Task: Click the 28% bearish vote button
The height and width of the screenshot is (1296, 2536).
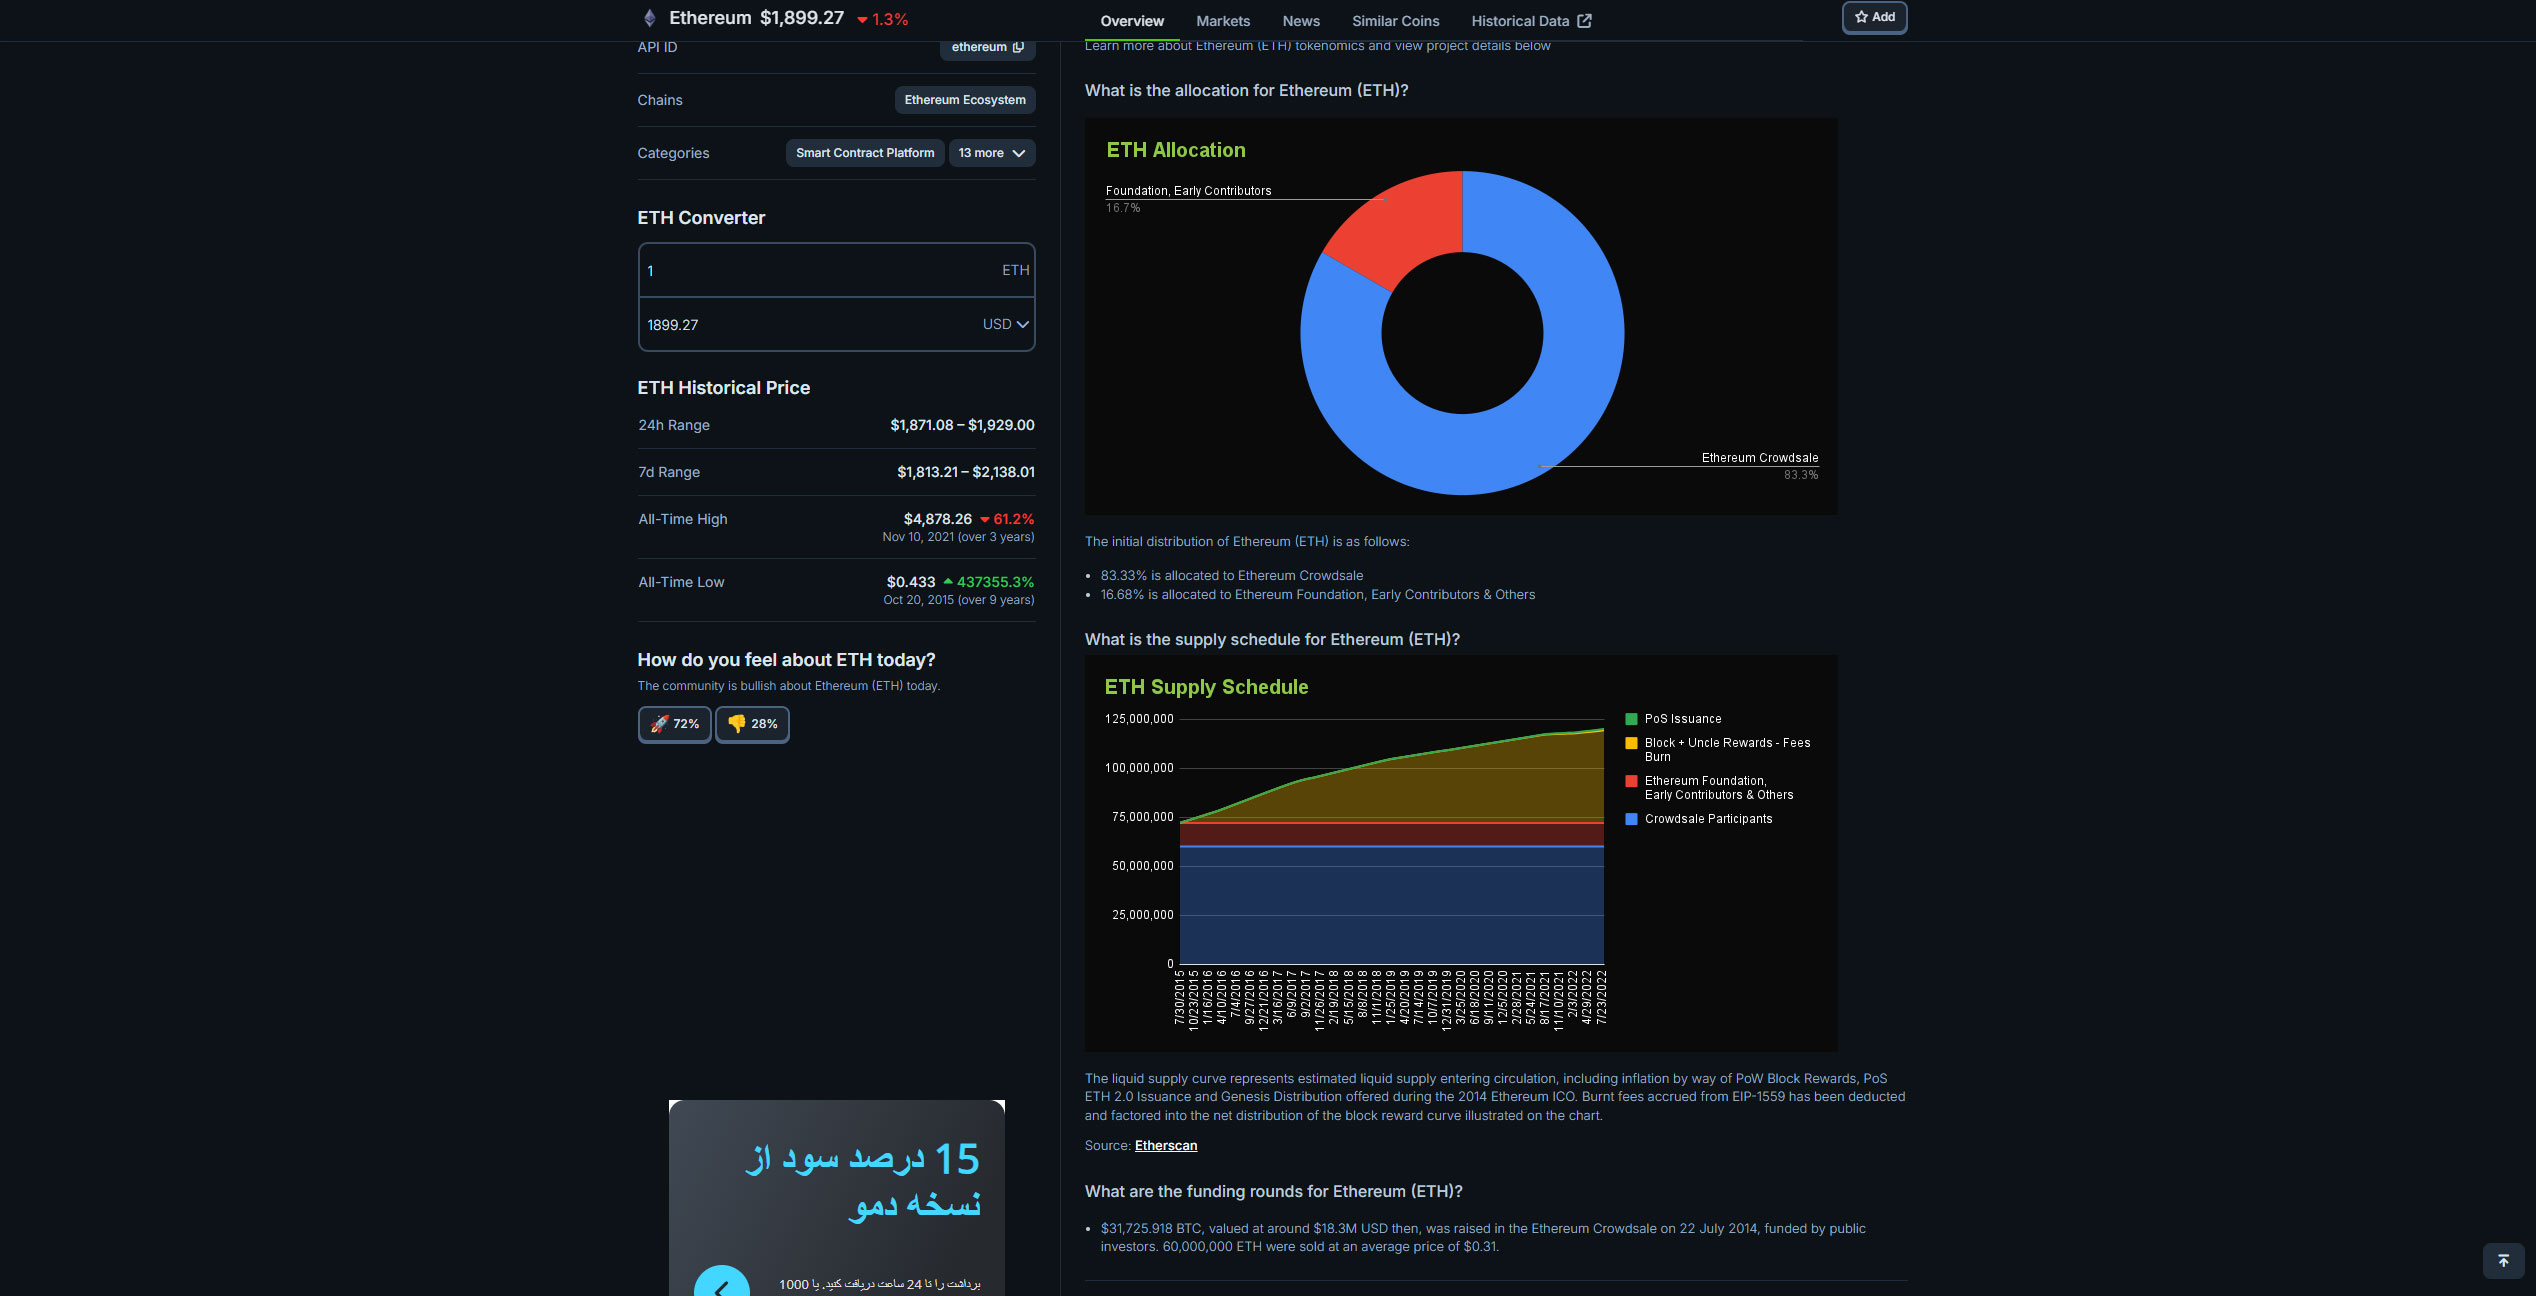Action: coord(752,724)
